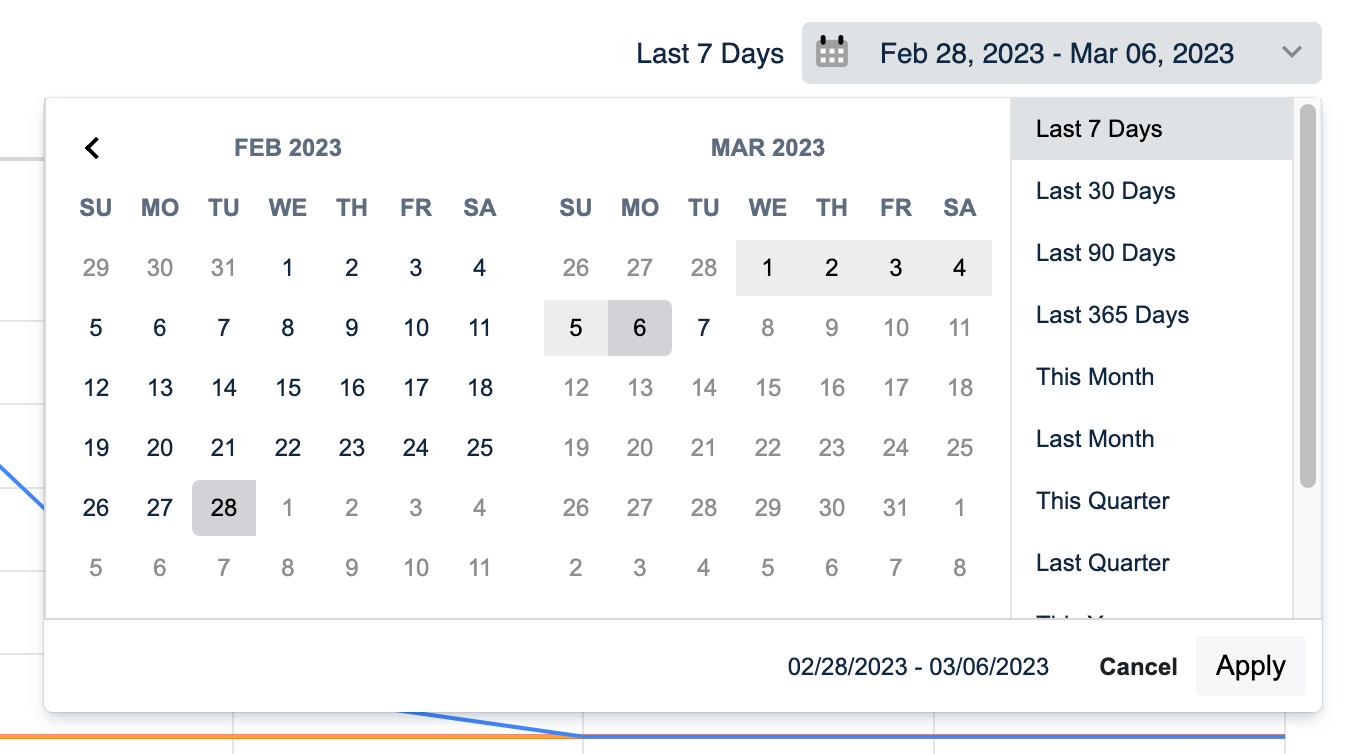Select March 7 in the calendar
Image resolution: width=1350 pixels, height=754 pixels.
click(x=704, y=328)
